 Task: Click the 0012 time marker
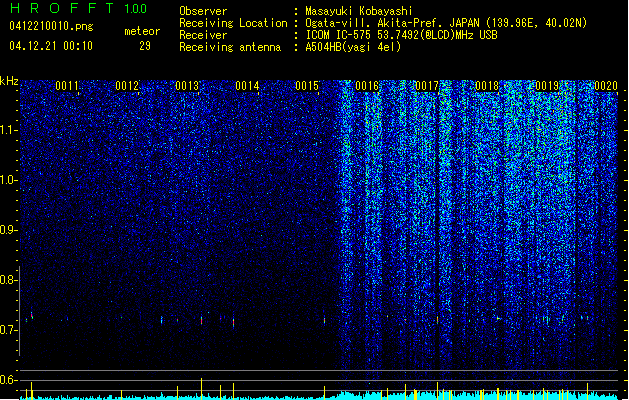coord(127,86)
